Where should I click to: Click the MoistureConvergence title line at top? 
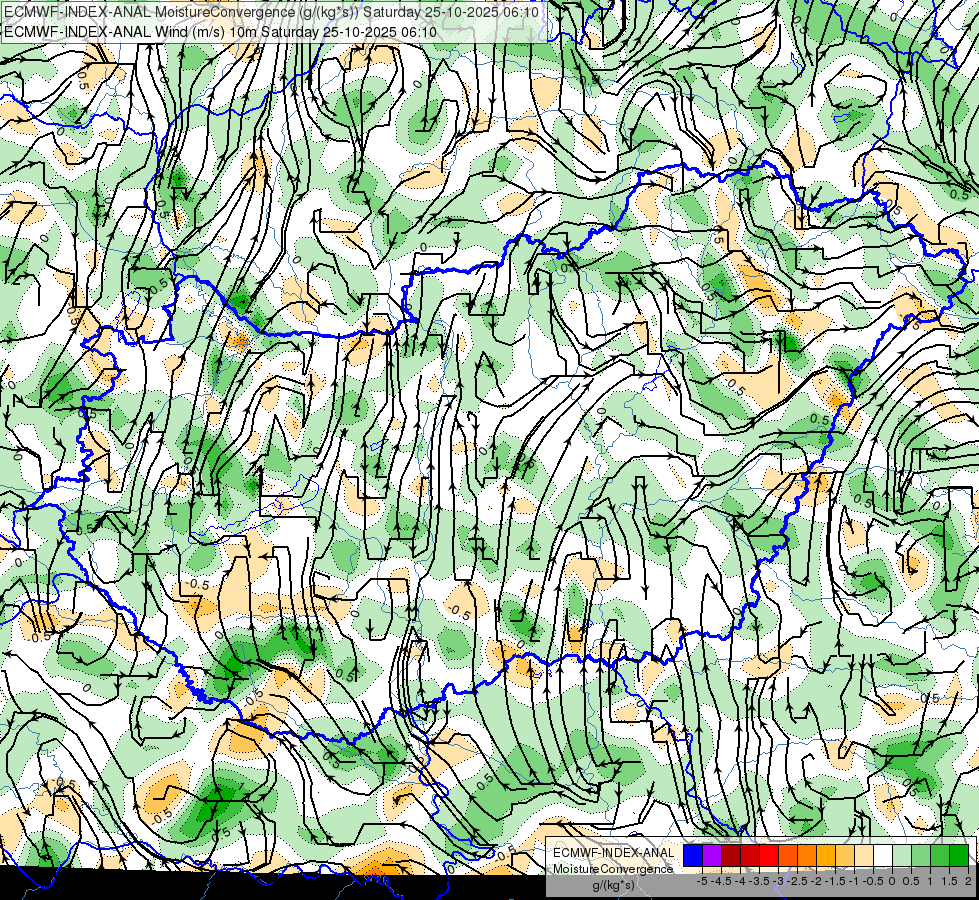tap(271, 12)
